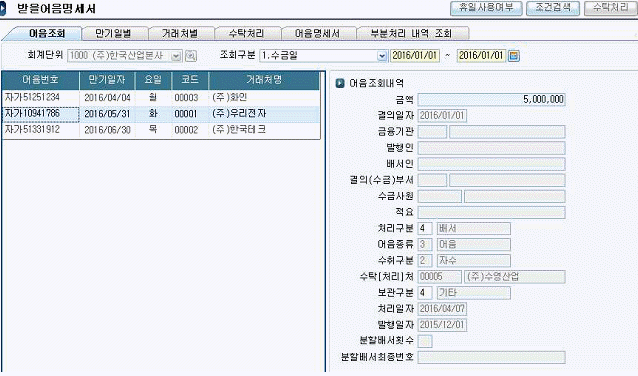Viewport: 638px width, 376px height.
Task: Click the 받을어음명세서 title arrow icon
Action: 3,9
